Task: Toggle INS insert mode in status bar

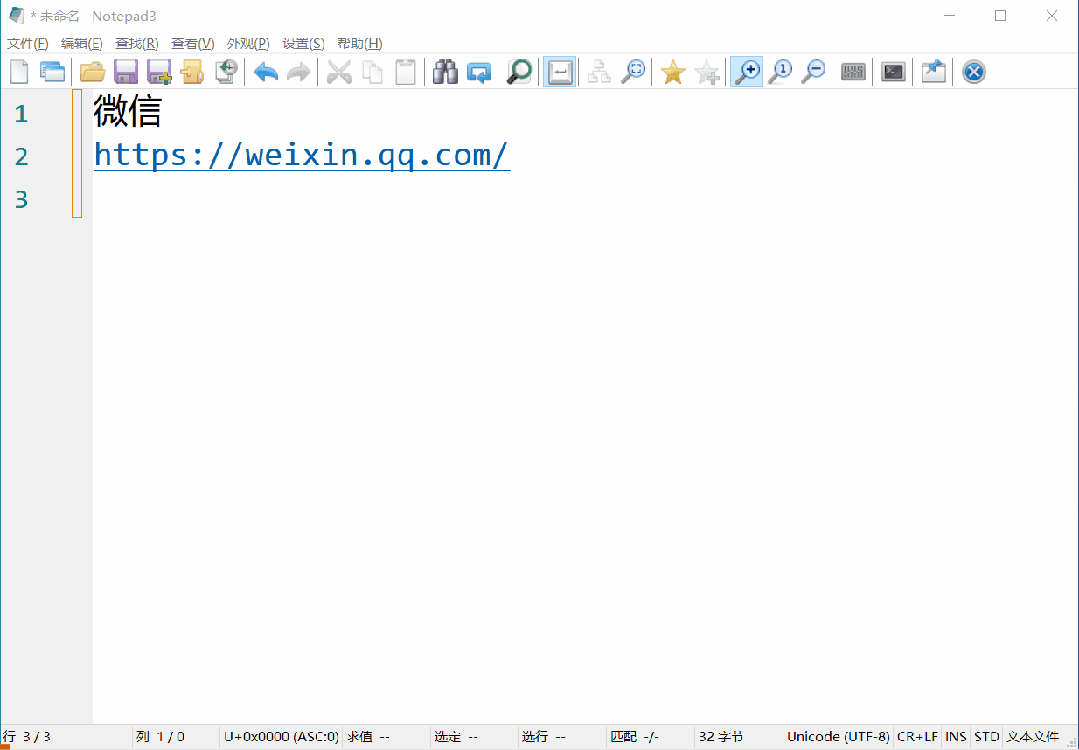Action: click(956, 736)
